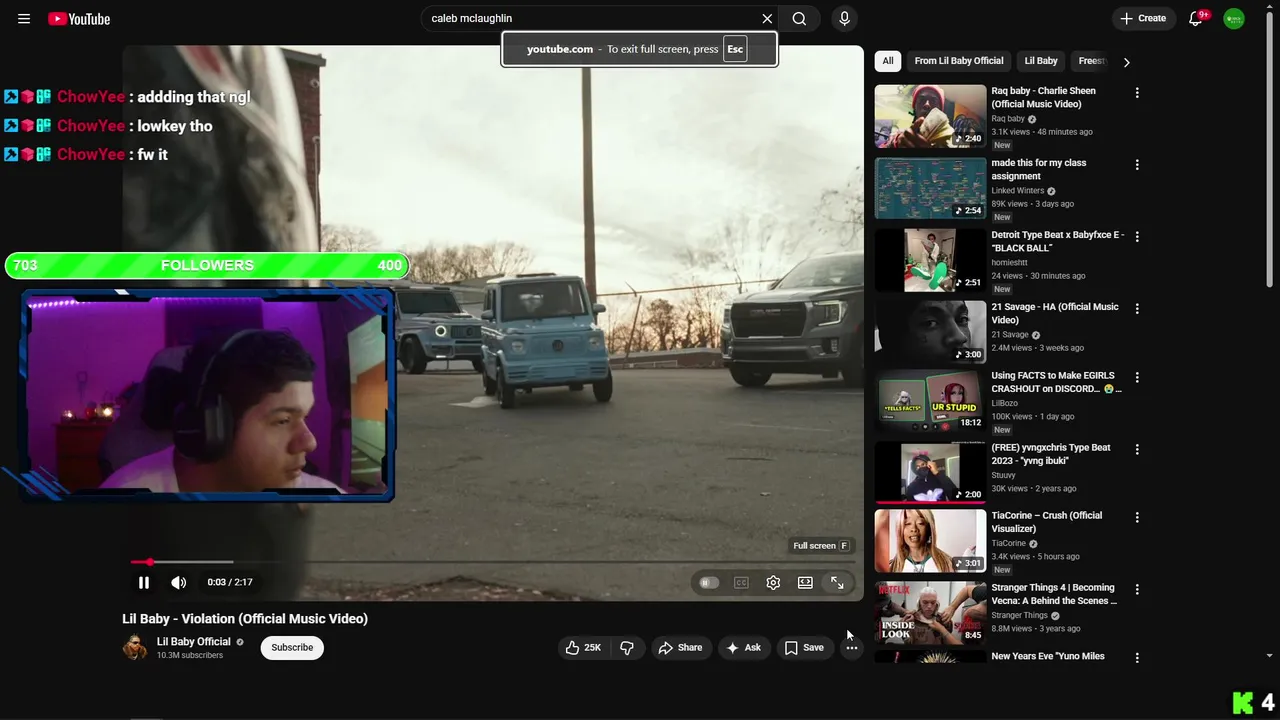The image size is (1280, 720).
Task: Open Stranger Things Becoming Vecna title
Action: click(x=1054, y=595)
